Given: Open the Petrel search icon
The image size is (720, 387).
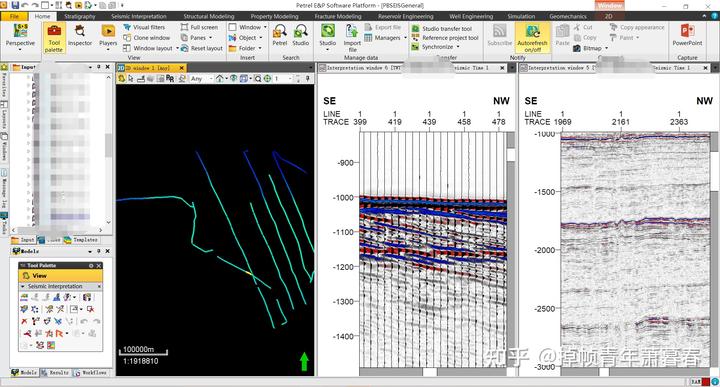Looking at the screenshot, I should click(280, 36).
